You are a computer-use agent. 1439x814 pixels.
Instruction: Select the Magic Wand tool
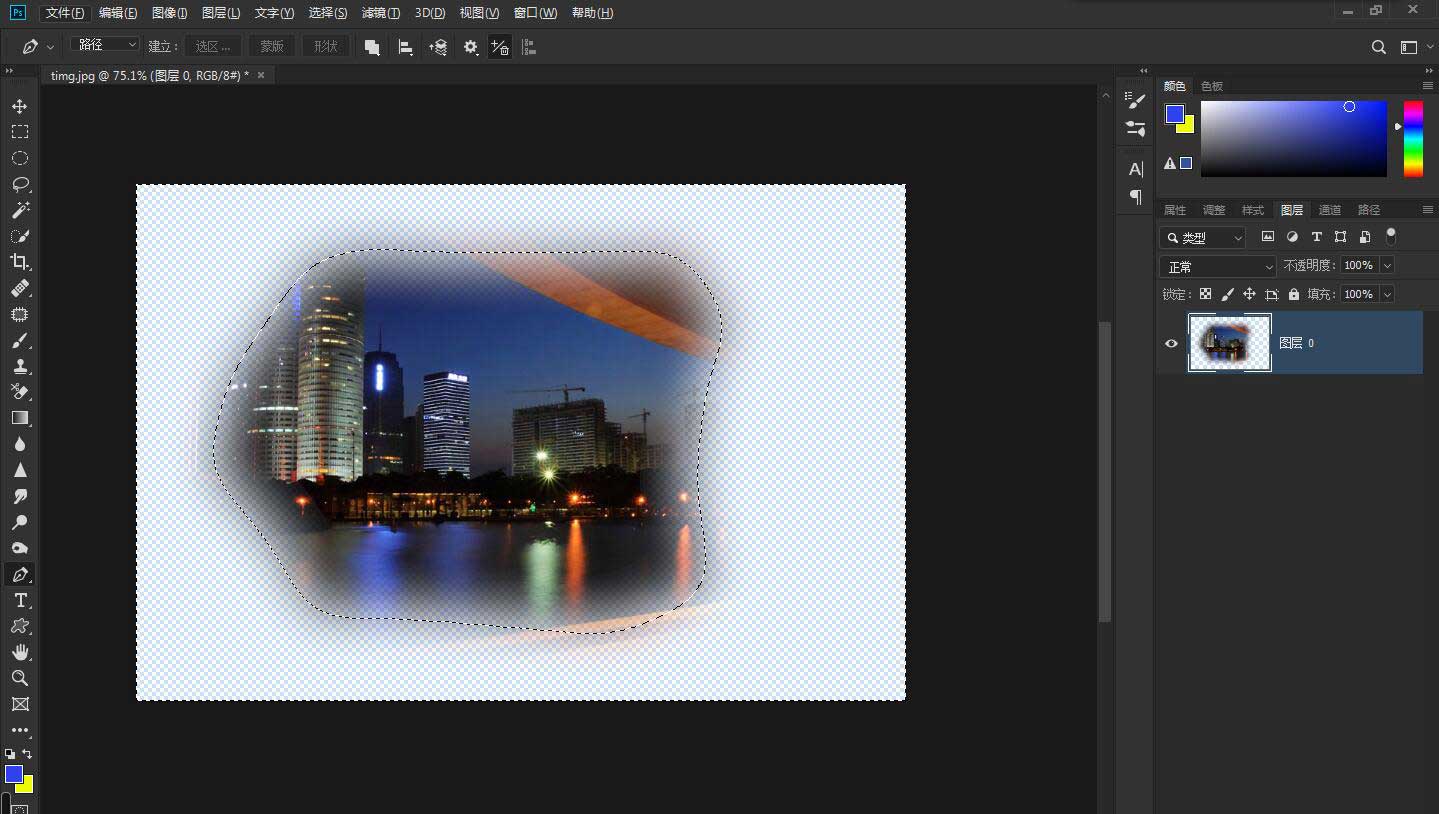pyautogui.click(x=19, y=210)
